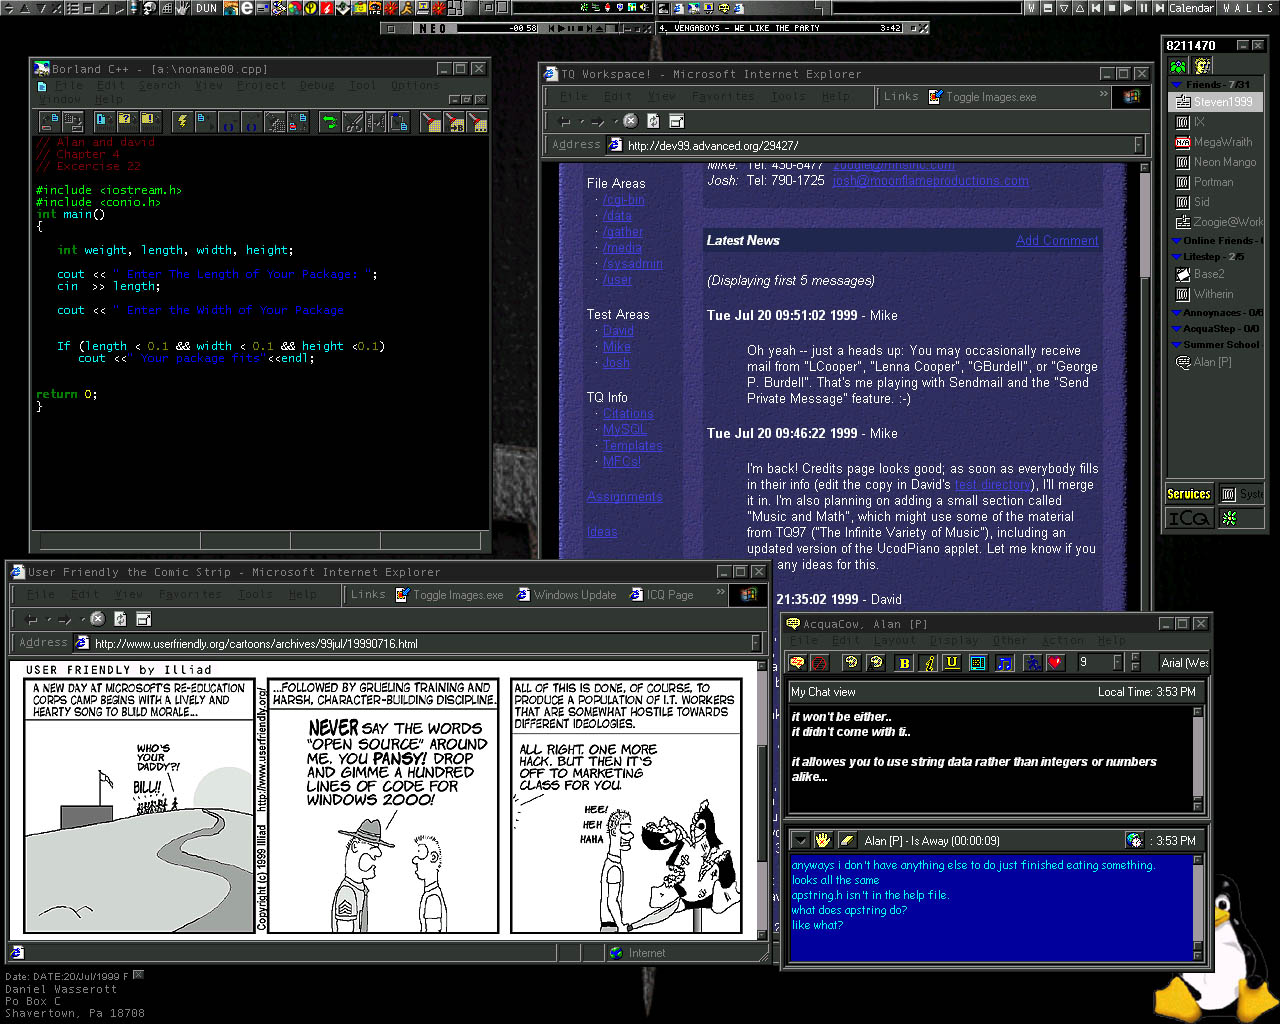Click the green arrows icon in Borland toolbar
The image size is (1280, 1024).
pyautogui.click(x=329, y=121)
